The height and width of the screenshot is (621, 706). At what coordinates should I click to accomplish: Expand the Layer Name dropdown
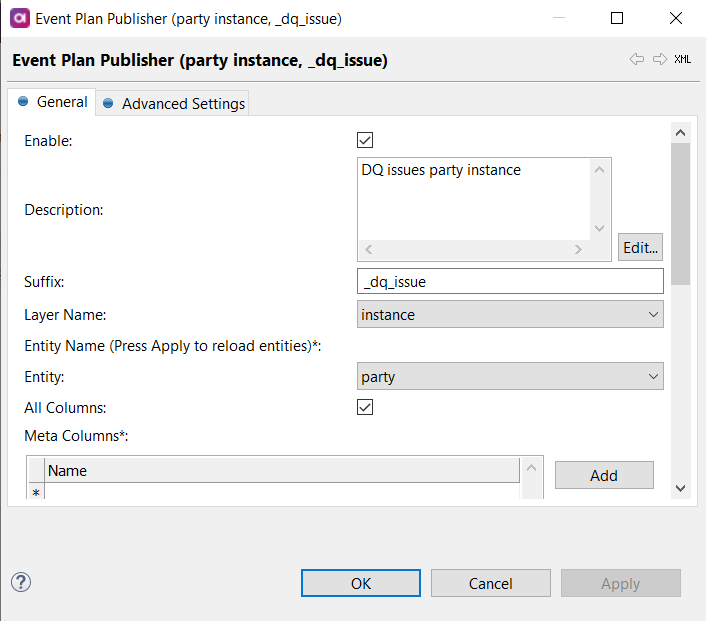click(x=510, y=314)
